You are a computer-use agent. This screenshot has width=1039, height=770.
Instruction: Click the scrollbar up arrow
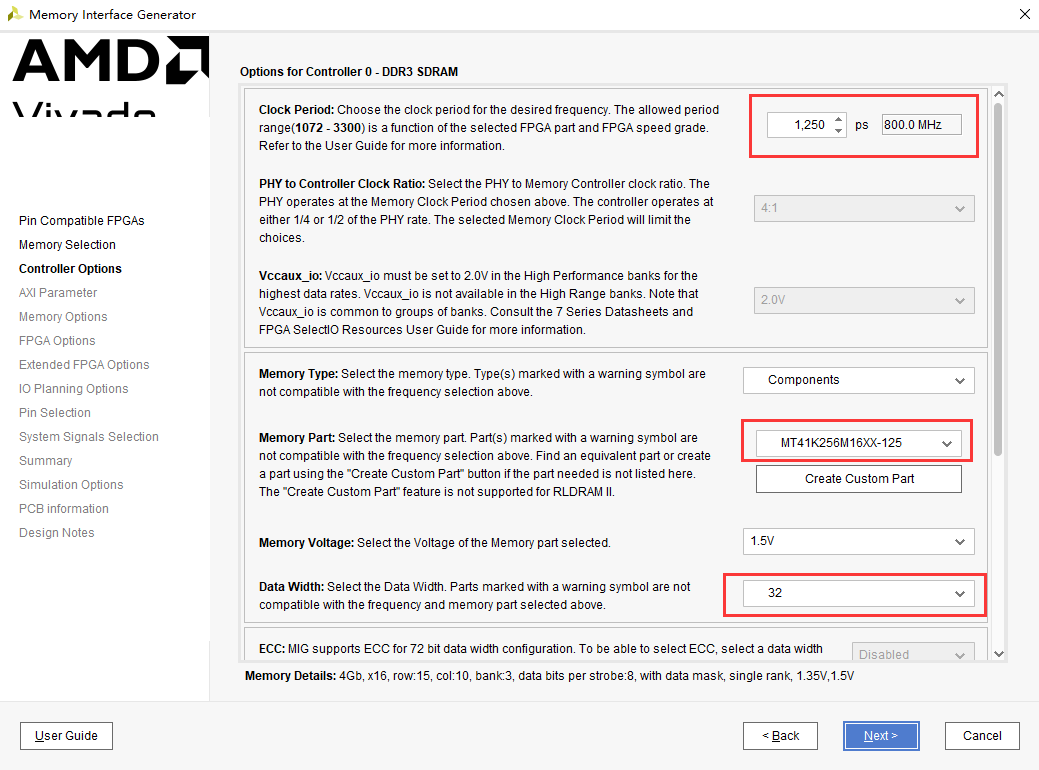[x=999, y=94]
